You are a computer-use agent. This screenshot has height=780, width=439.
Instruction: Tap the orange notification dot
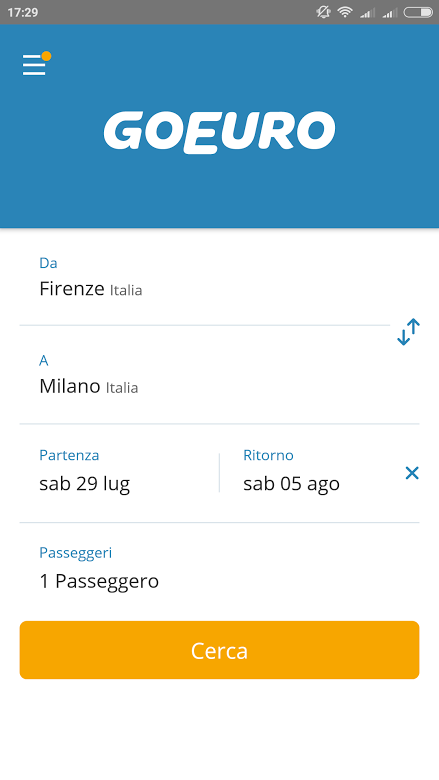[46, 56]
